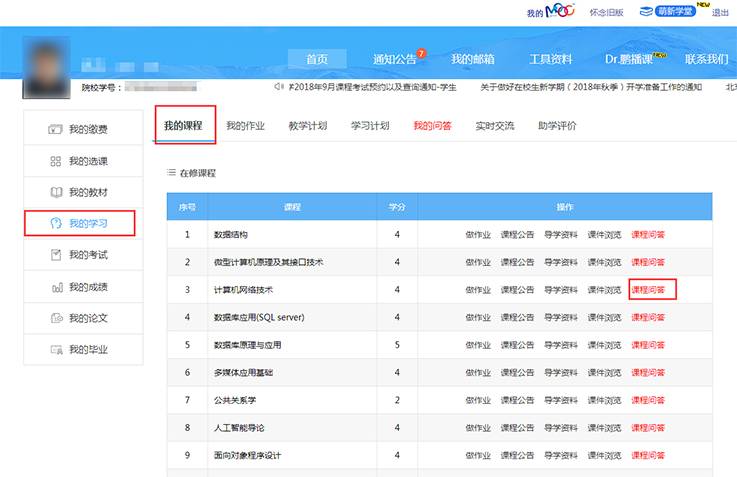Click the 我的缴费 payment icon in sidebar

click(55, 129)
